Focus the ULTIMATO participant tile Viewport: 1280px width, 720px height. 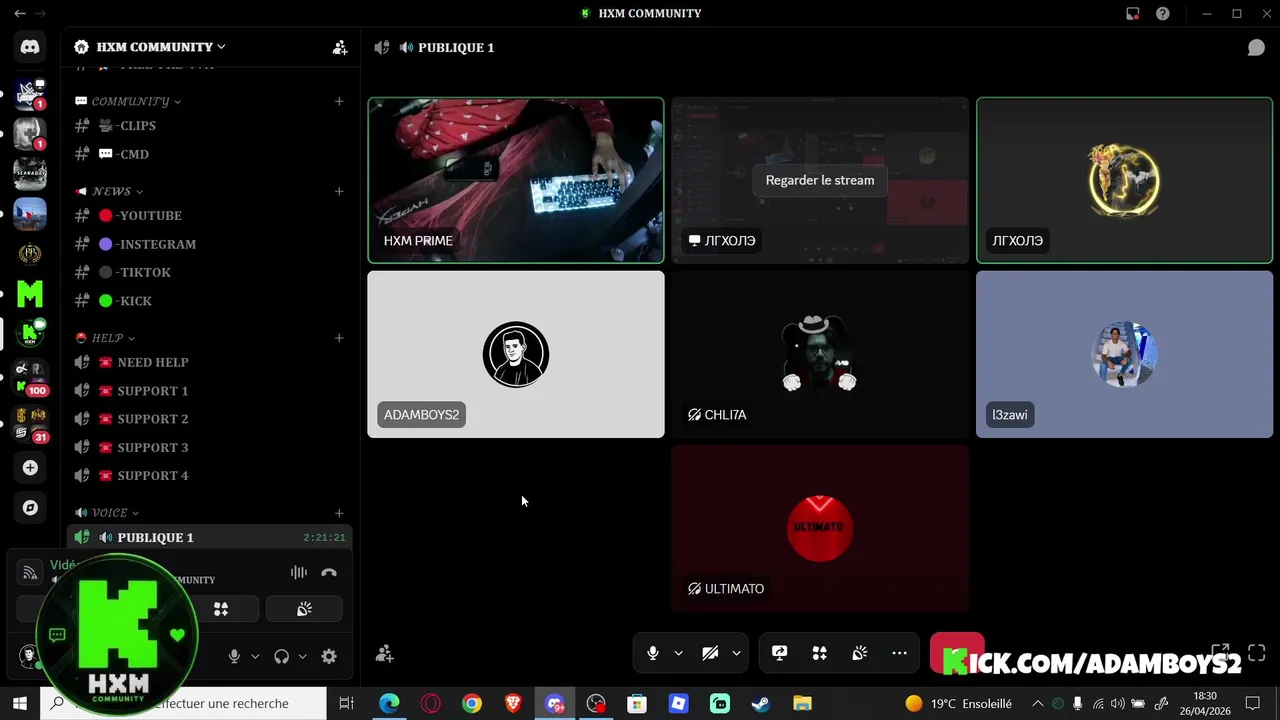pos(820,528)
